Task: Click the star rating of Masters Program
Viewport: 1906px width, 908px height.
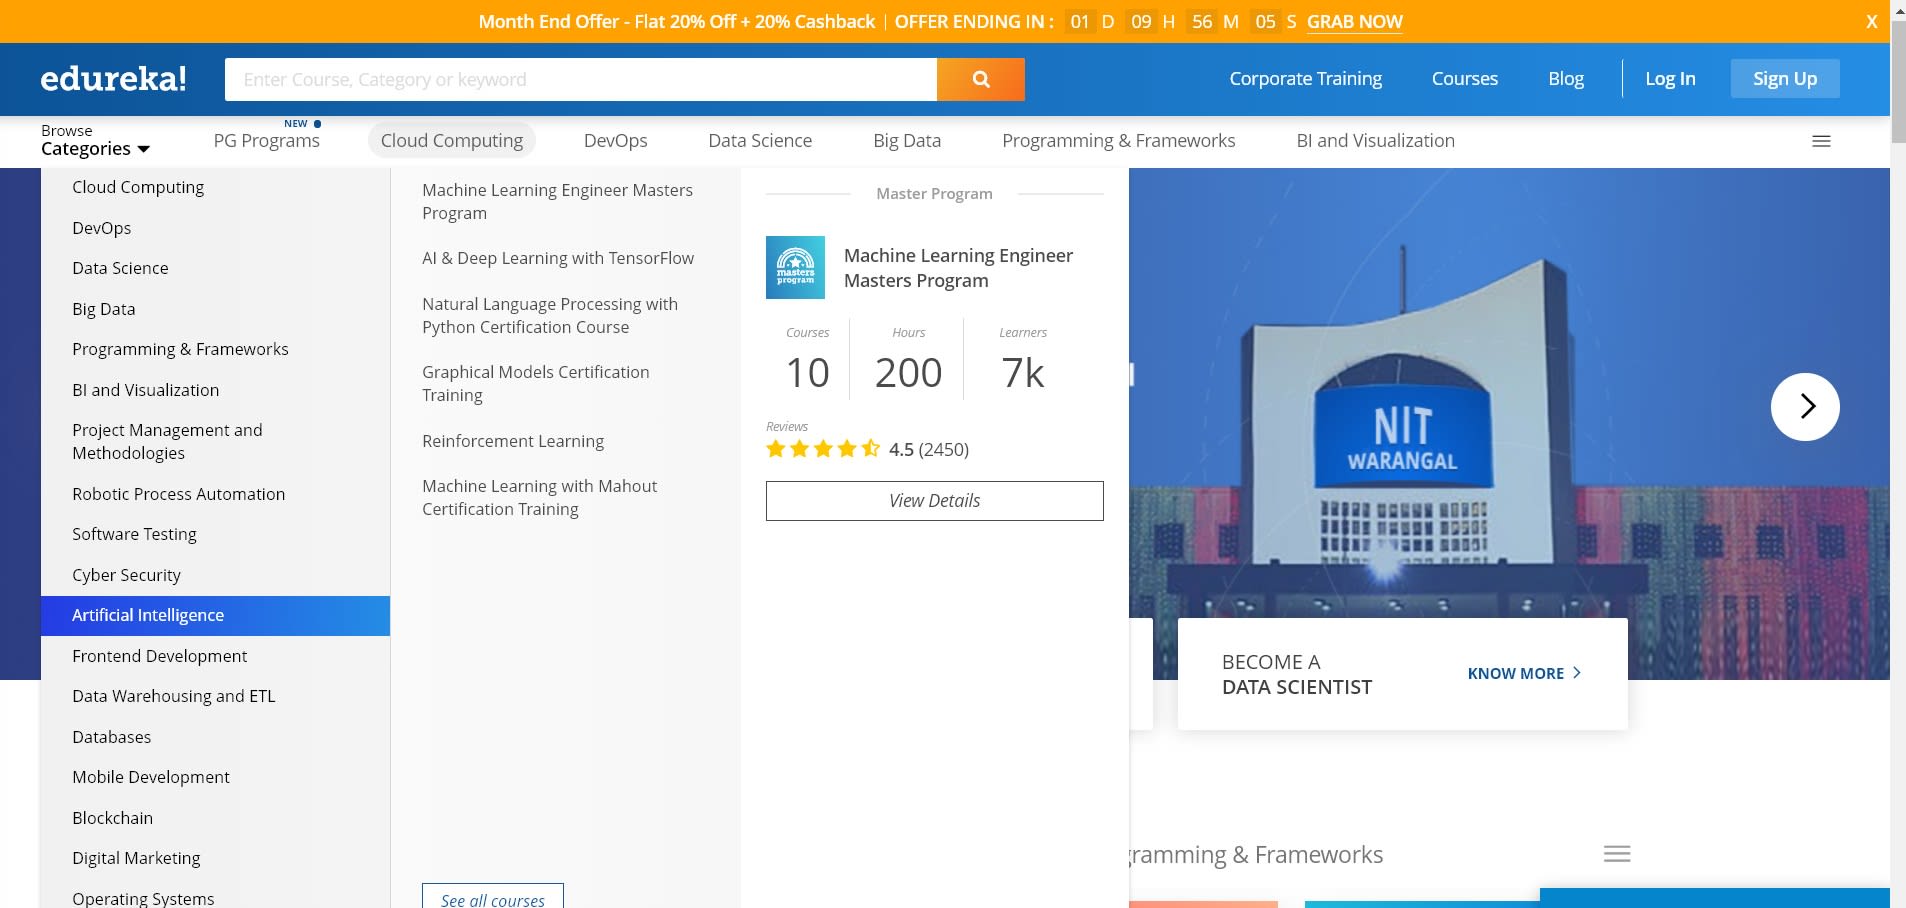Action: pos(823,449)
